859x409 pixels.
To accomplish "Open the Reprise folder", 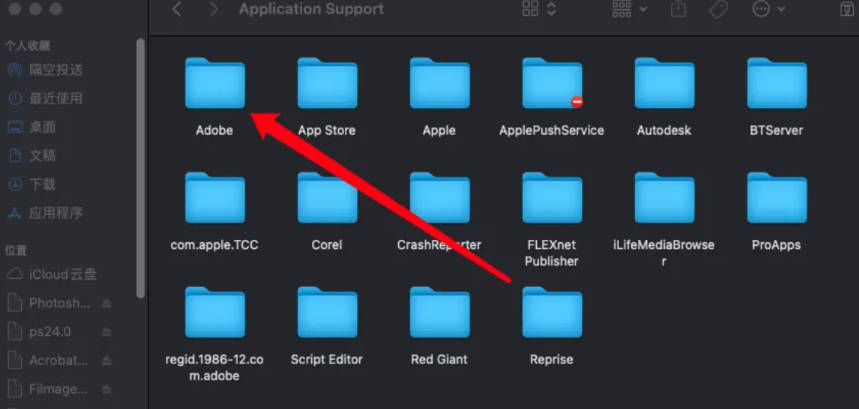I will pyautogui.click(x=552, y=312).
